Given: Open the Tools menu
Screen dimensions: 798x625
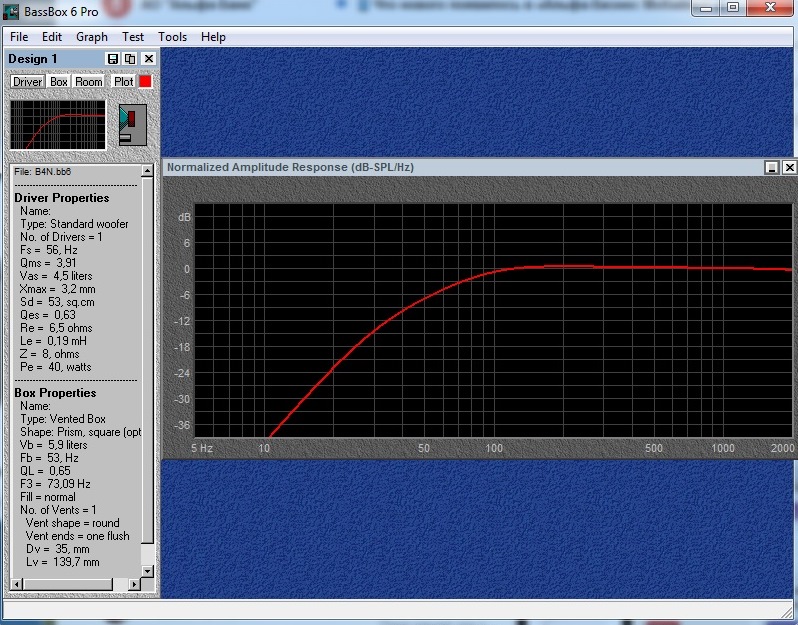Looking at the screenshot, I should point(172,37).
